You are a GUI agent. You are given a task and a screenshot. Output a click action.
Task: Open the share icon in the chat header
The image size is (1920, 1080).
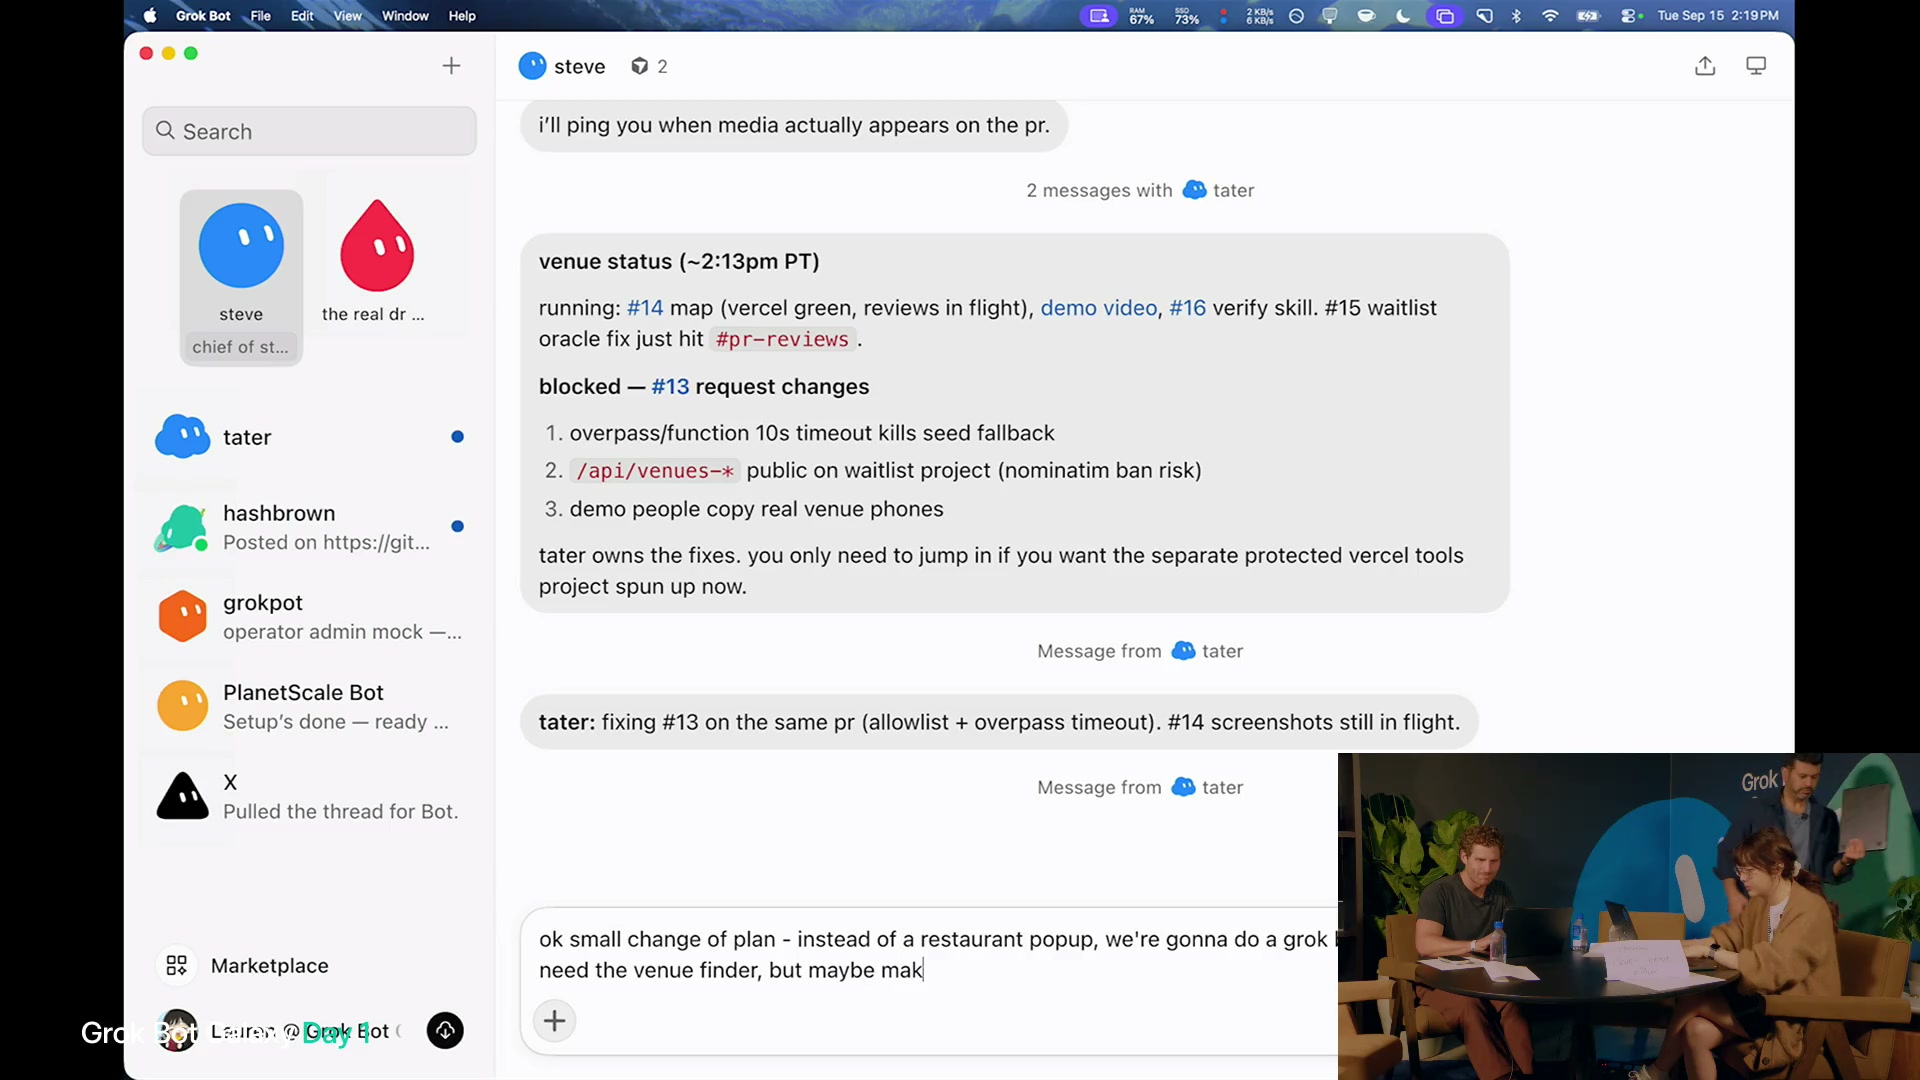[x=1705, y=66]
